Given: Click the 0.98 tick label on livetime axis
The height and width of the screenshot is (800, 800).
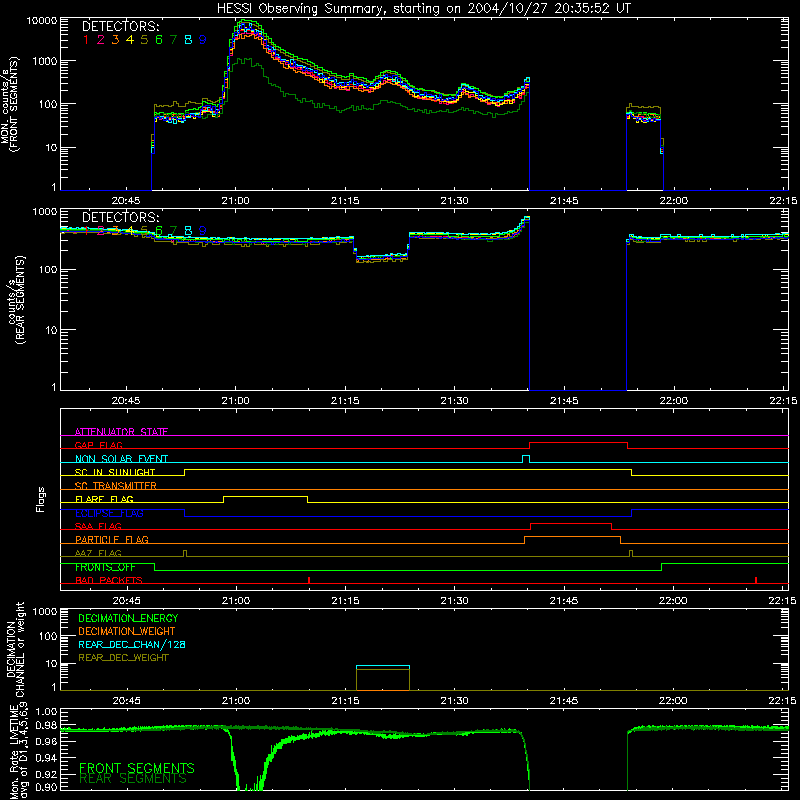Looking at the screenshot, I should coord(46,725).
